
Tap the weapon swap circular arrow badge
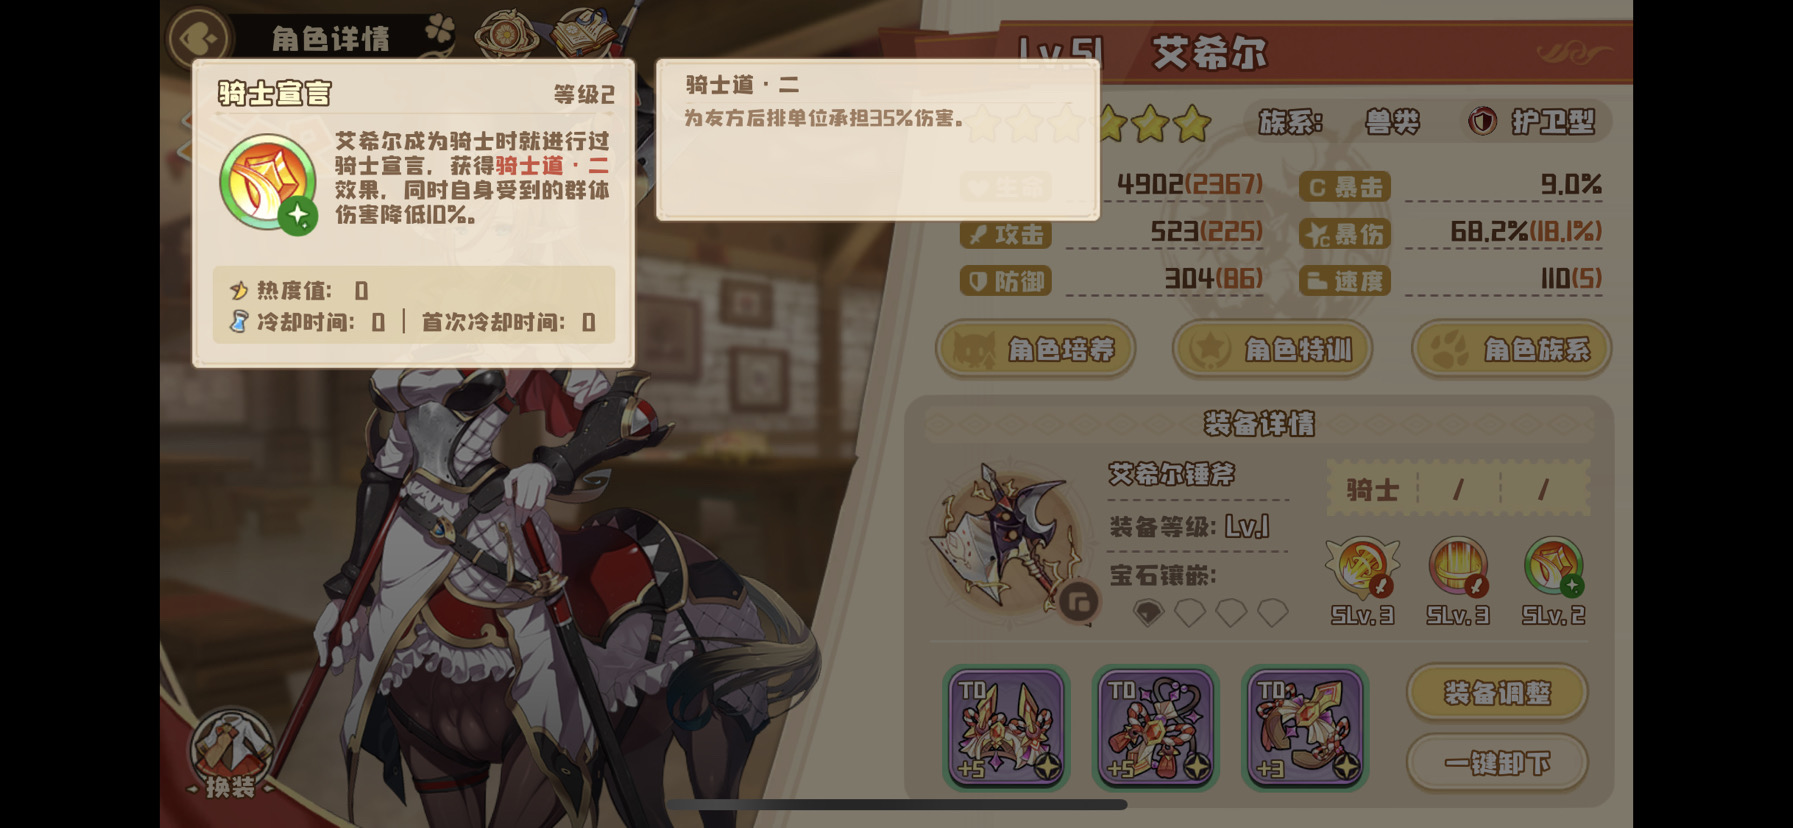coord(1079,601)
